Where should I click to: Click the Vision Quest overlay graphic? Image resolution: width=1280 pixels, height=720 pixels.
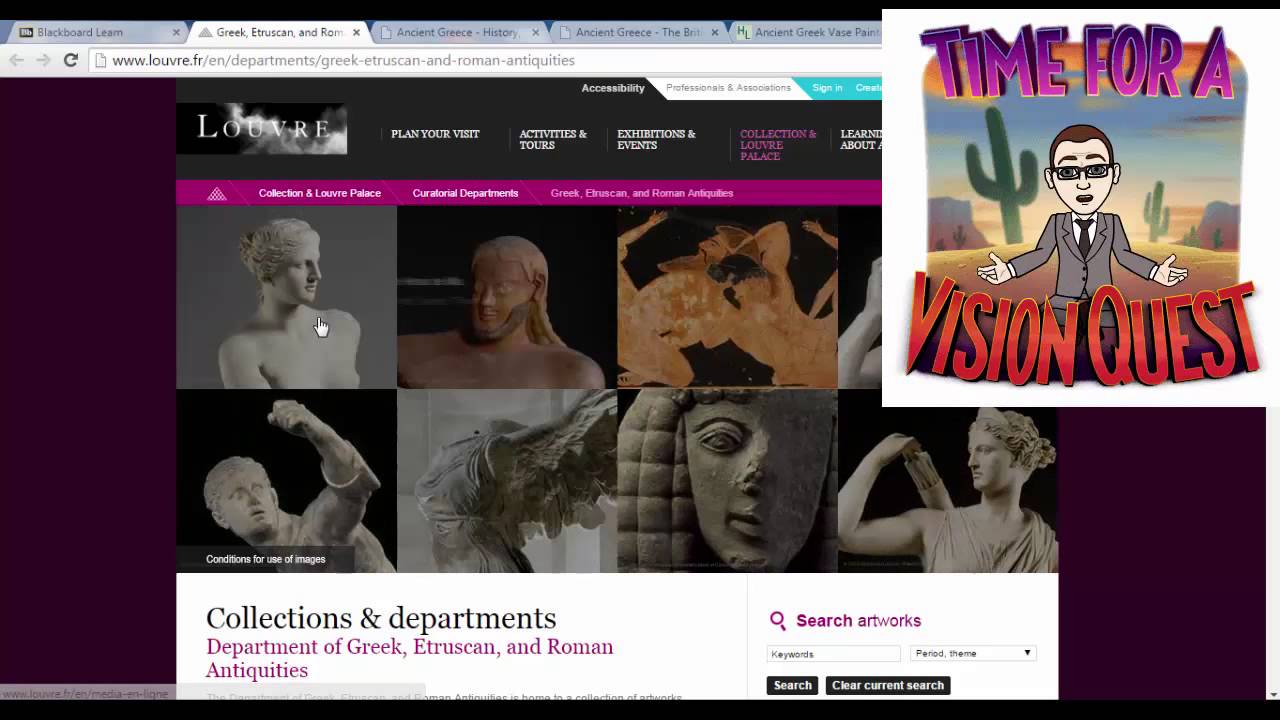(x=1081, y=208)
